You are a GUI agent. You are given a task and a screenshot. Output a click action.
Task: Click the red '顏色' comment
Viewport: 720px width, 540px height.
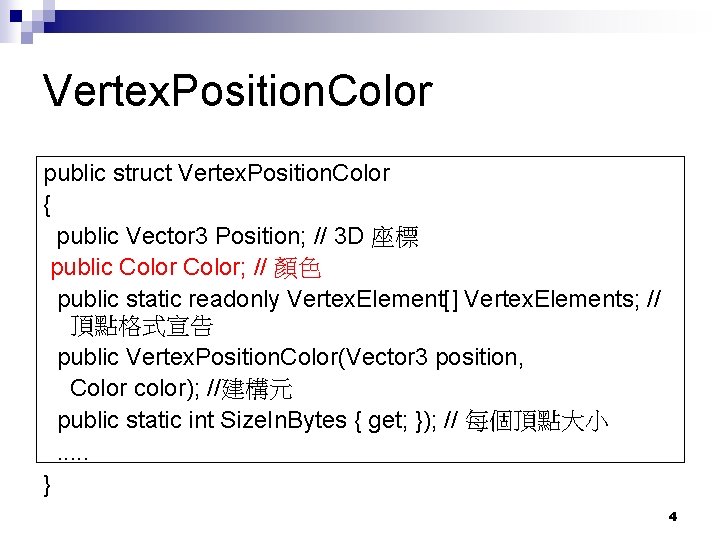296,268
